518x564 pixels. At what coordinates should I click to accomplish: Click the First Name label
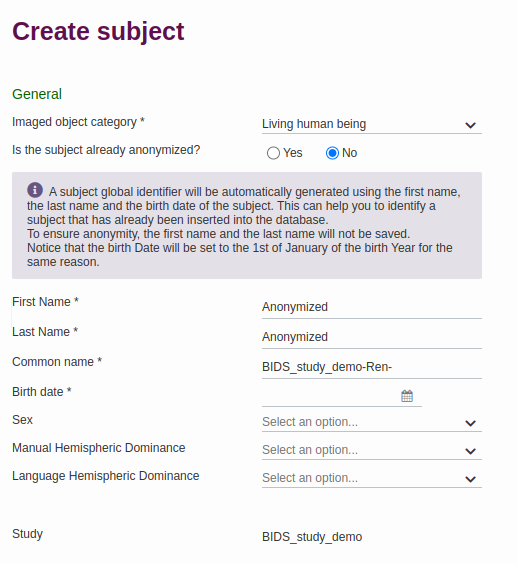pyautogui.click(x=45, y=301)
